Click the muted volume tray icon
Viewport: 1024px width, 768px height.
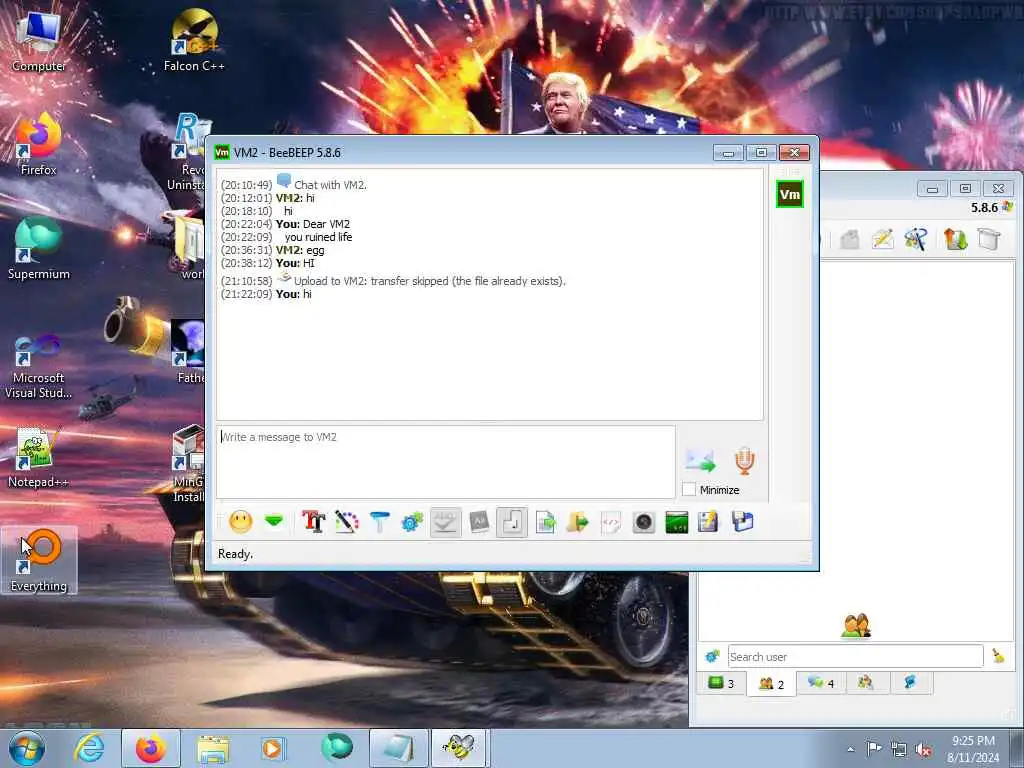923,749
